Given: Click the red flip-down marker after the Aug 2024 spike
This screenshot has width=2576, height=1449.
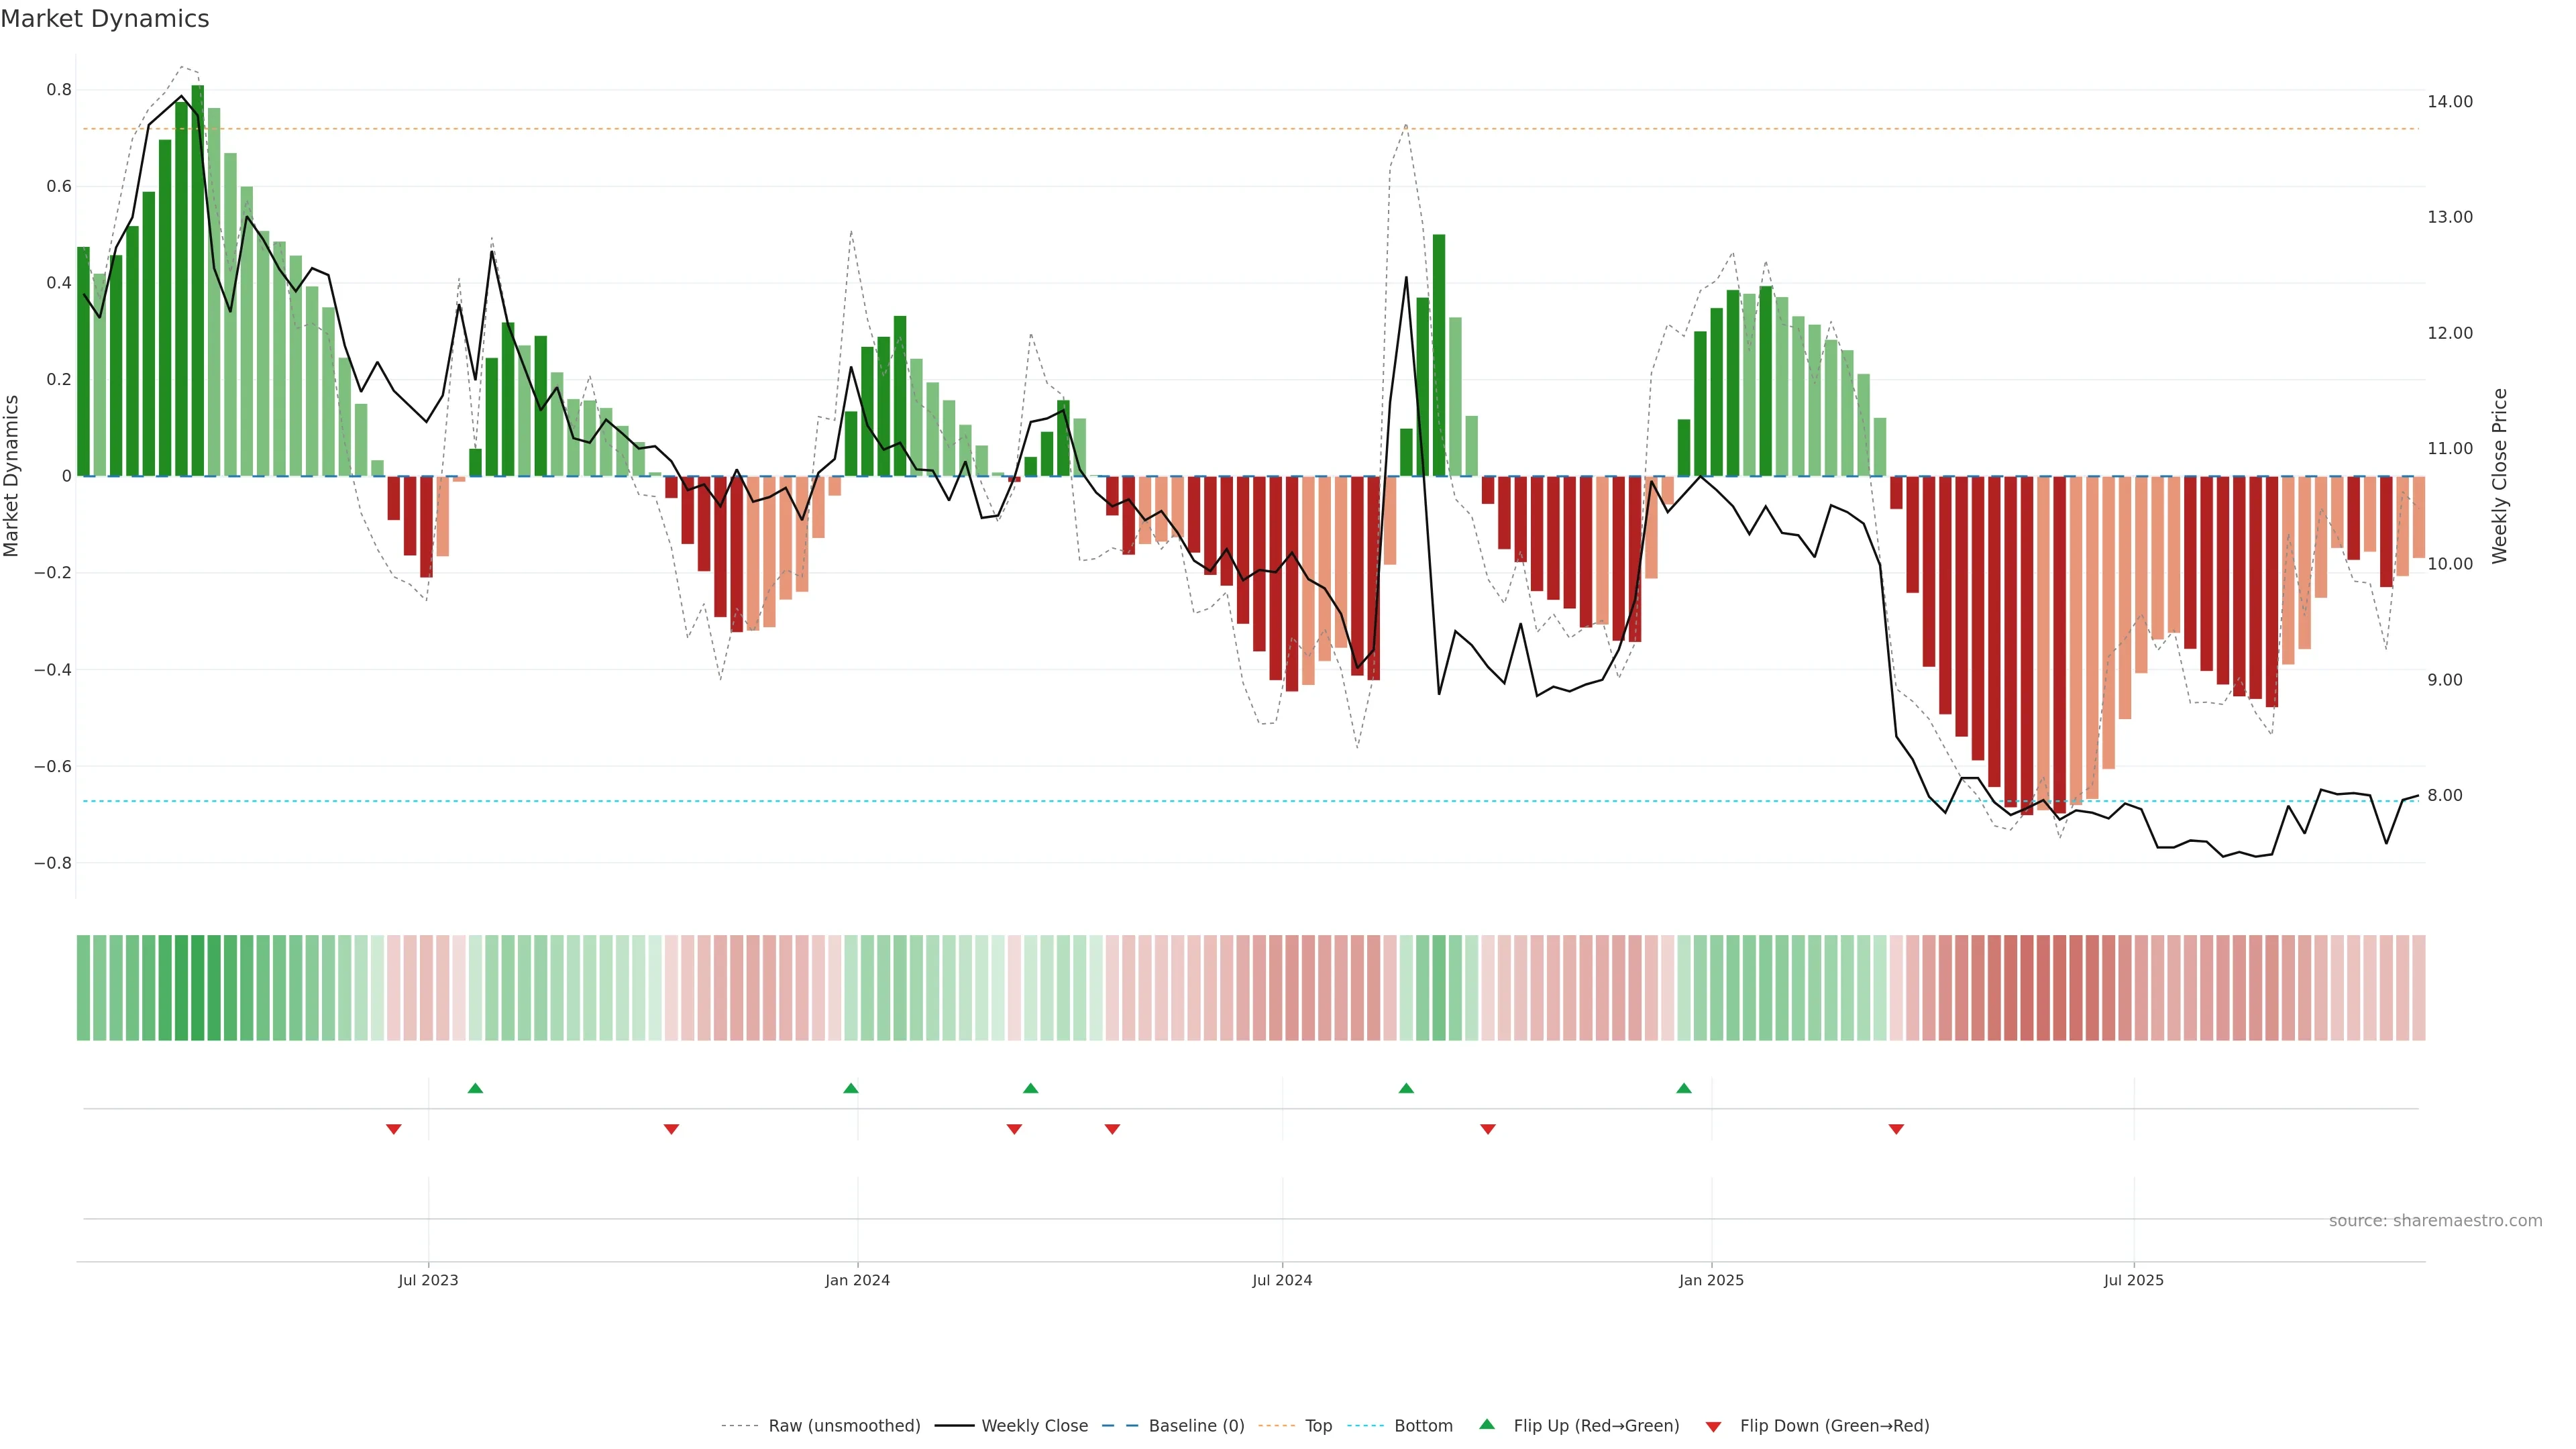Looking at the screenshot, I should point(1488,1129).
